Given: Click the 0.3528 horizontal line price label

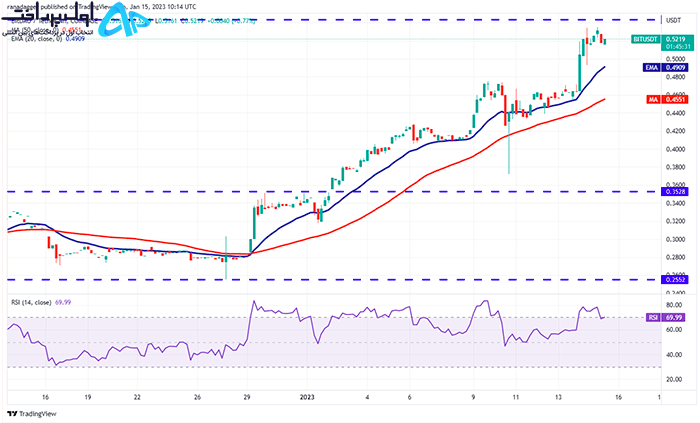Looking at the screenshot, I should (675, 191).
